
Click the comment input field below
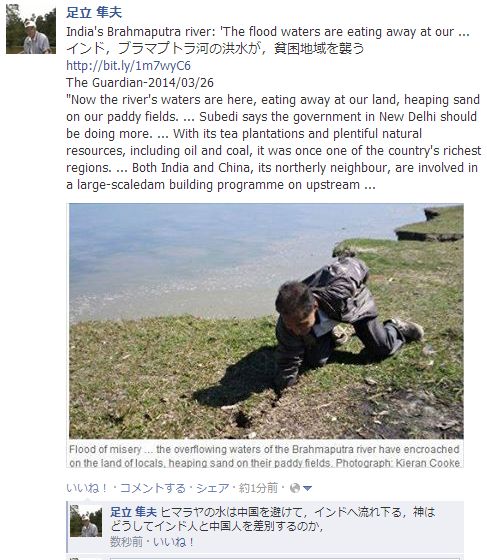tap(285, 558)
